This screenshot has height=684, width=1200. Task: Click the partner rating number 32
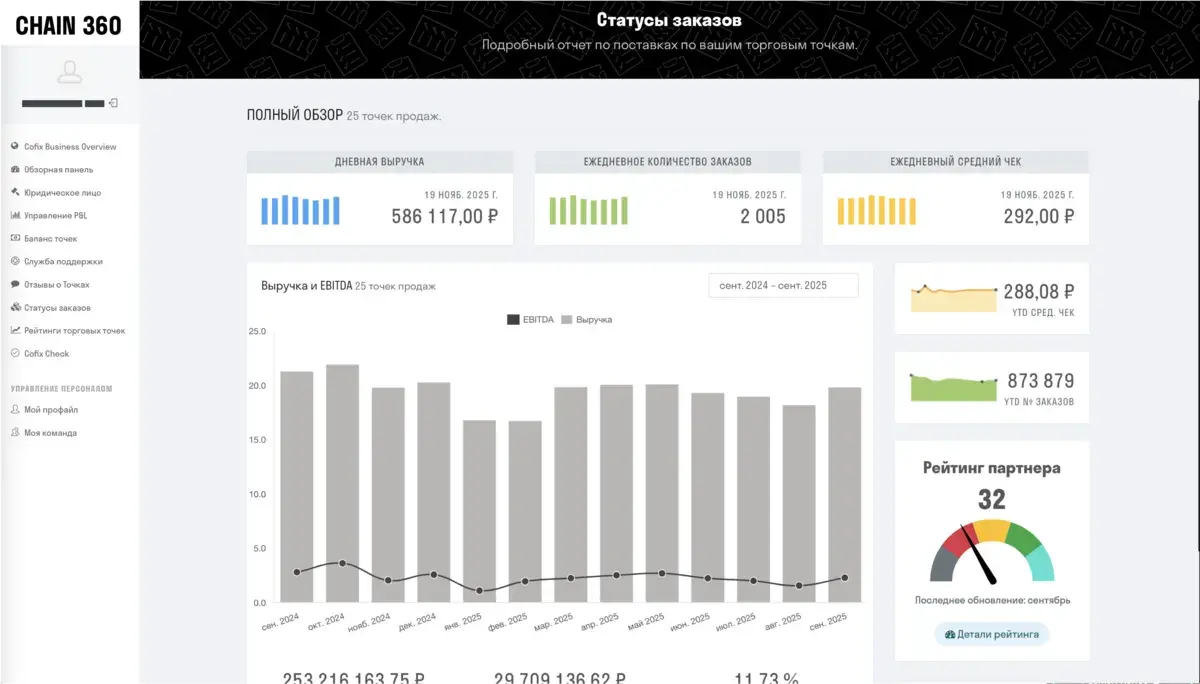992,499
